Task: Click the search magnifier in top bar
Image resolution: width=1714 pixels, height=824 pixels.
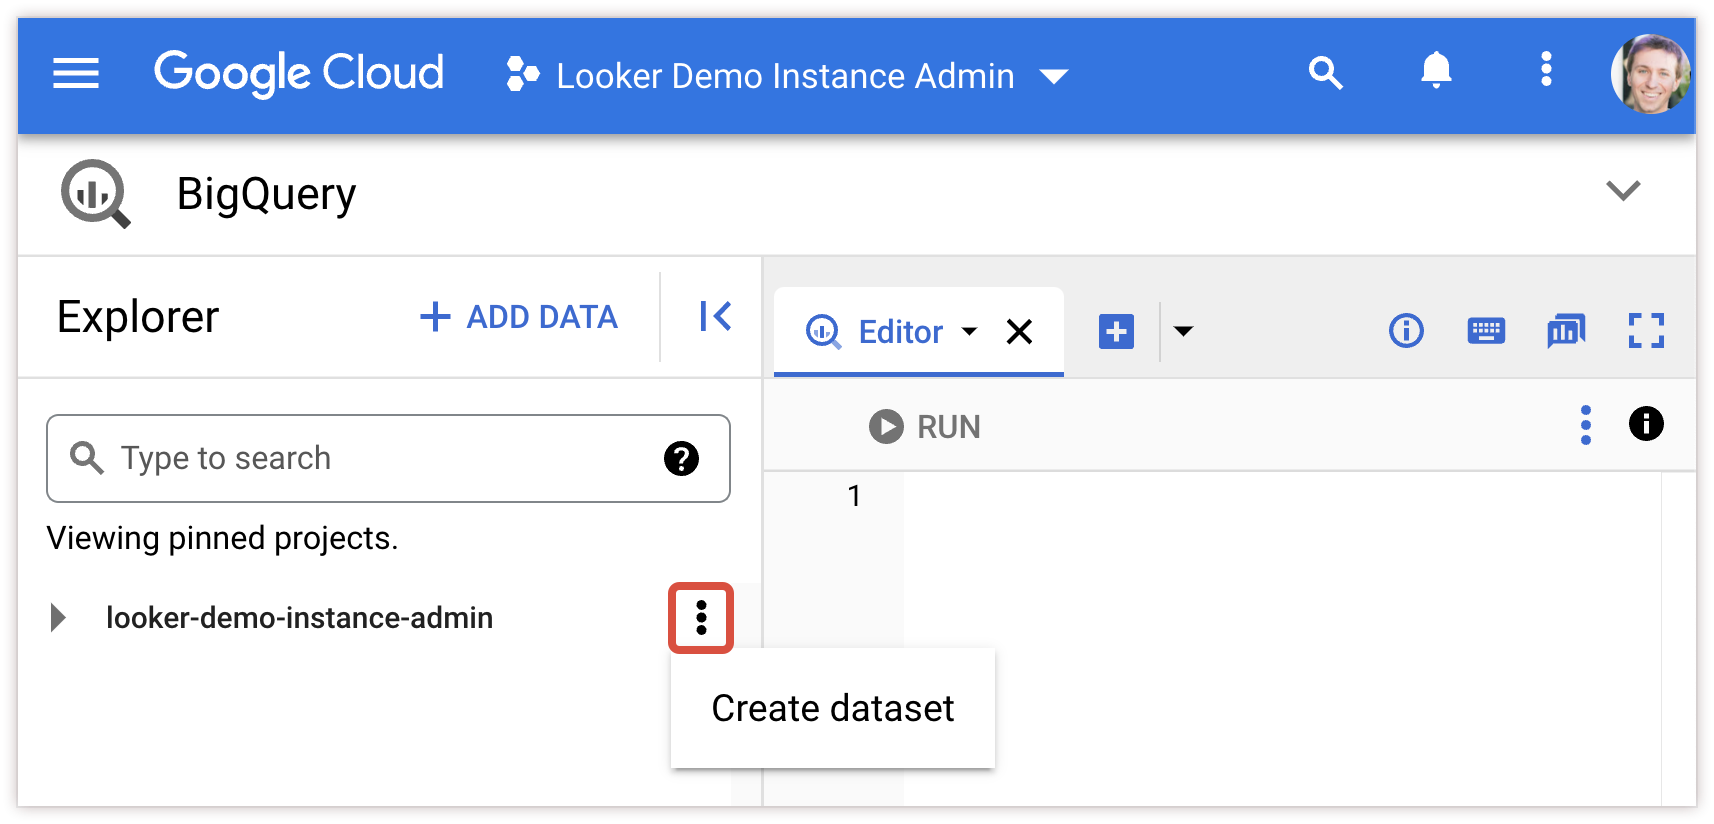Action: (1325, 73)
